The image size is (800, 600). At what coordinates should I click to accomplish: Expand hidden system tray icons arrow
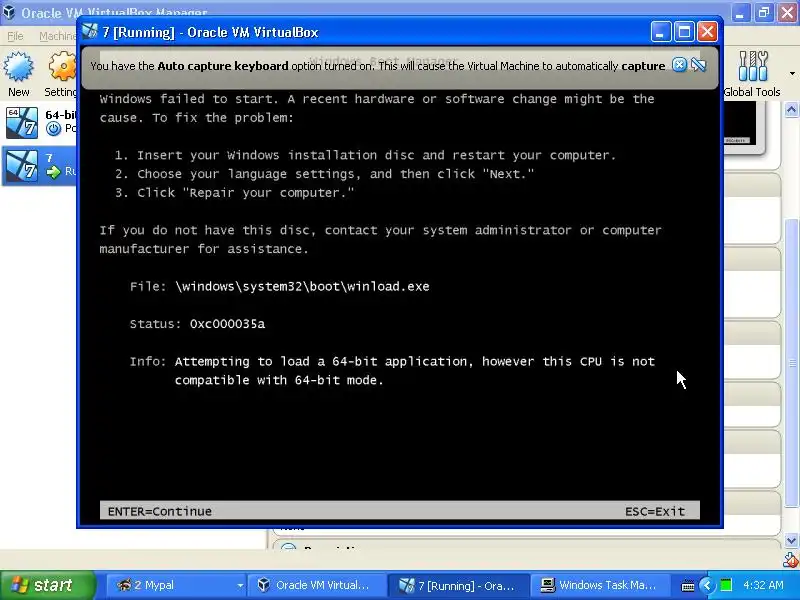coord(707,585)
